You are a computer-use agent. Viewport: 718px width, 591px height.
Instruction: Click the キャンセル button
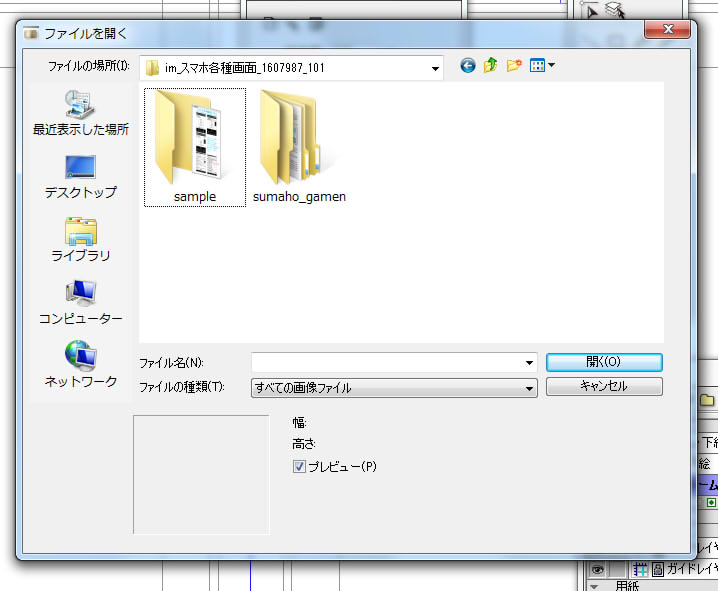(604, 386)
